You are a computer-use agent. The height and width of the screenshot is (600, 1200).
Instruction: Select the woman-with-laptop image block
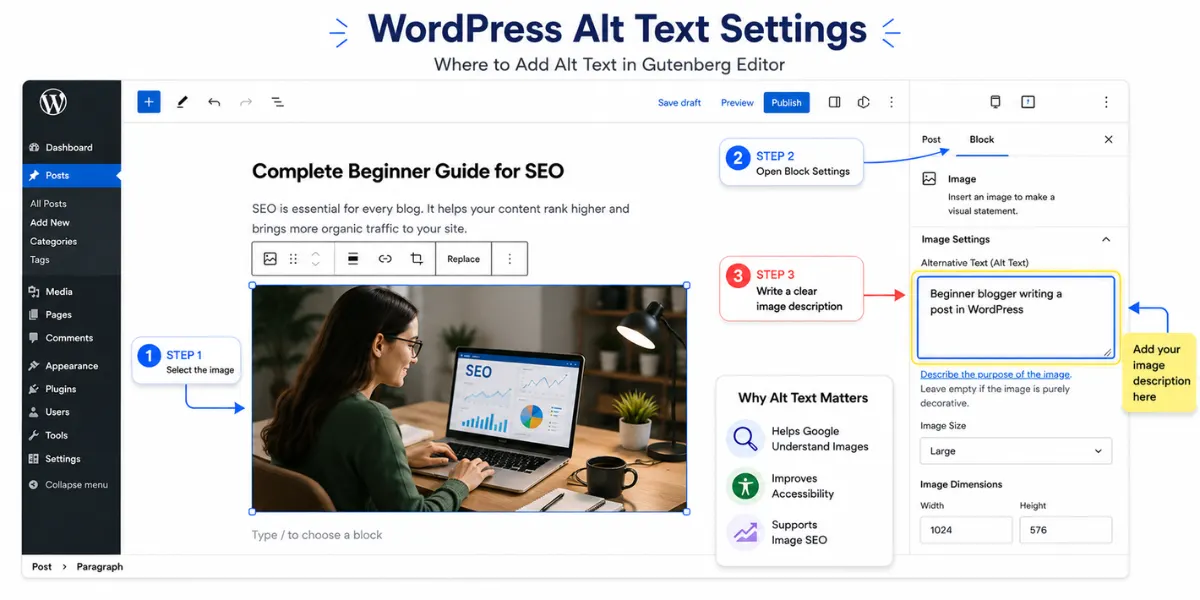[x=469, y=399]
